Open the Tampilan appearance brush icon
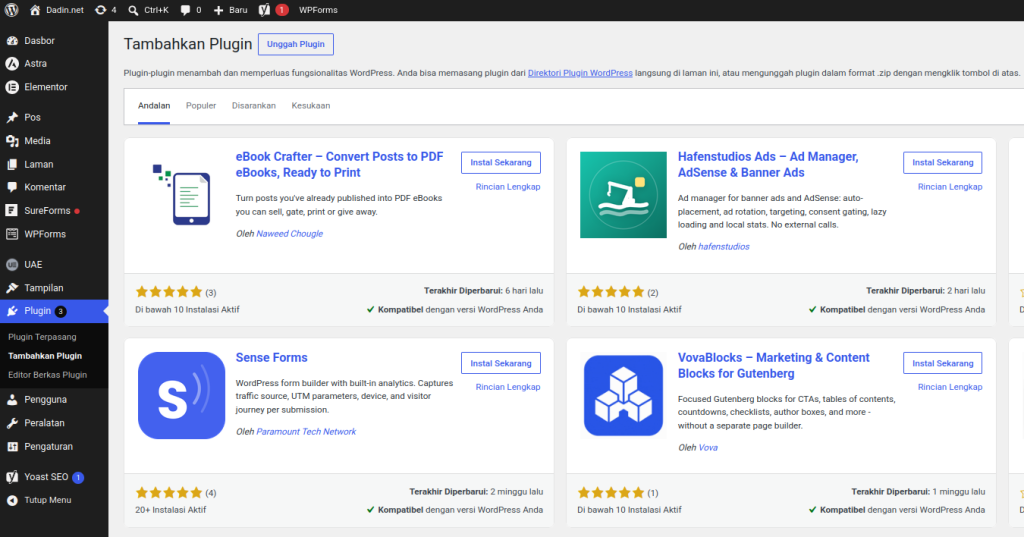The height and width of the screenshot is (537, 1024). point(12,287)
